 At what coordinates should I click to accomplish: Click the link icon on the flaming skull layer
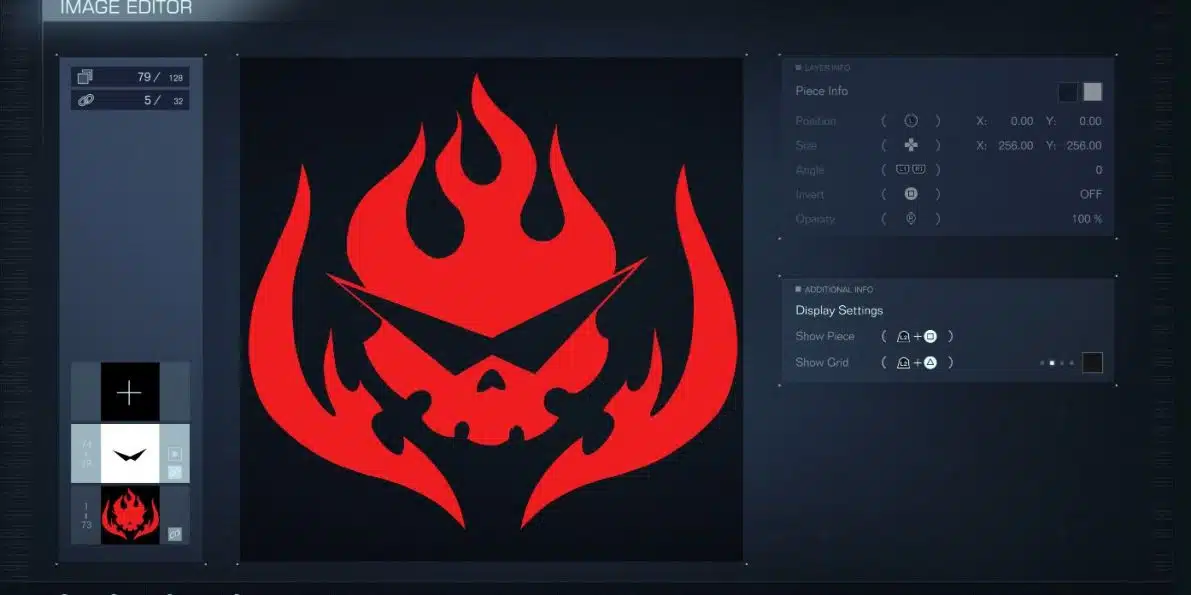click(175, 534)
